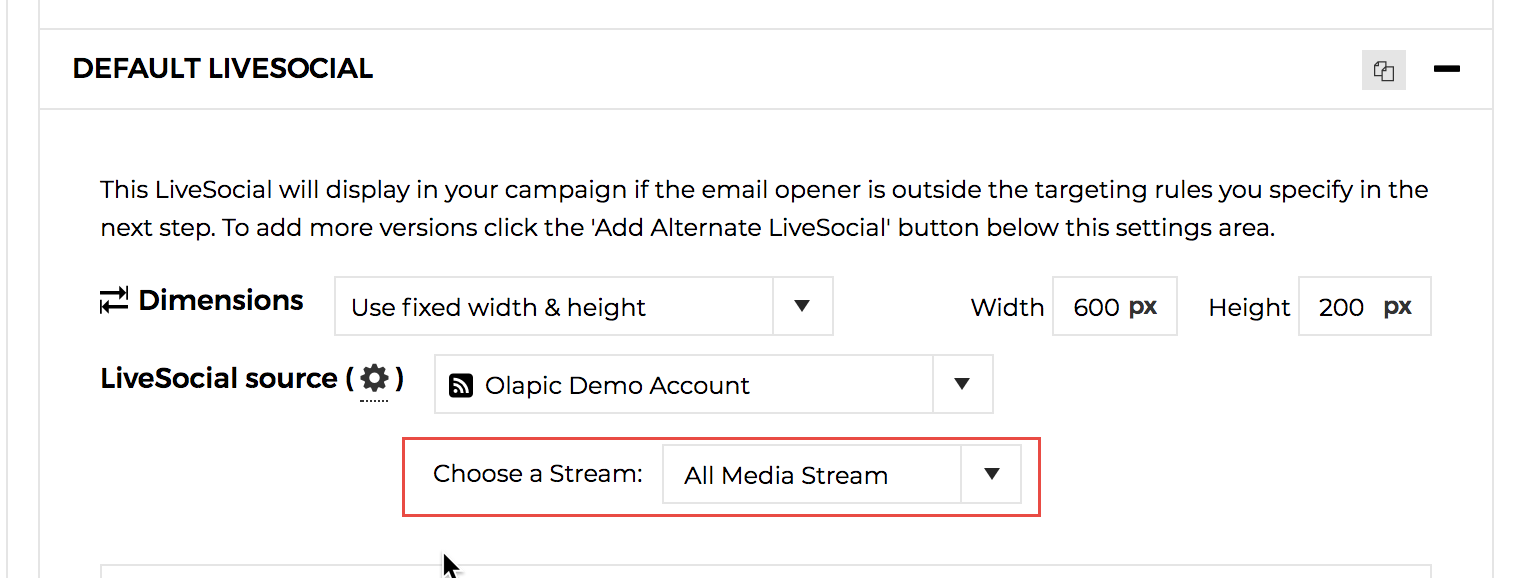
Task: Click the LiveSocial description paragraph
Action: (764, 209)
